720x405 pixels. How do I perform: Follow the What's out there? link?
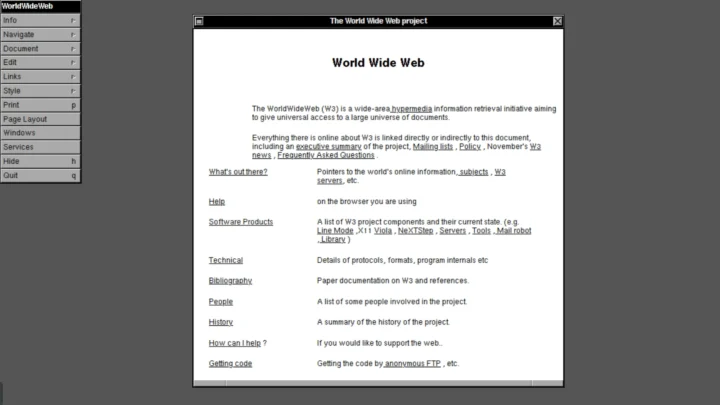pos(238,172)
